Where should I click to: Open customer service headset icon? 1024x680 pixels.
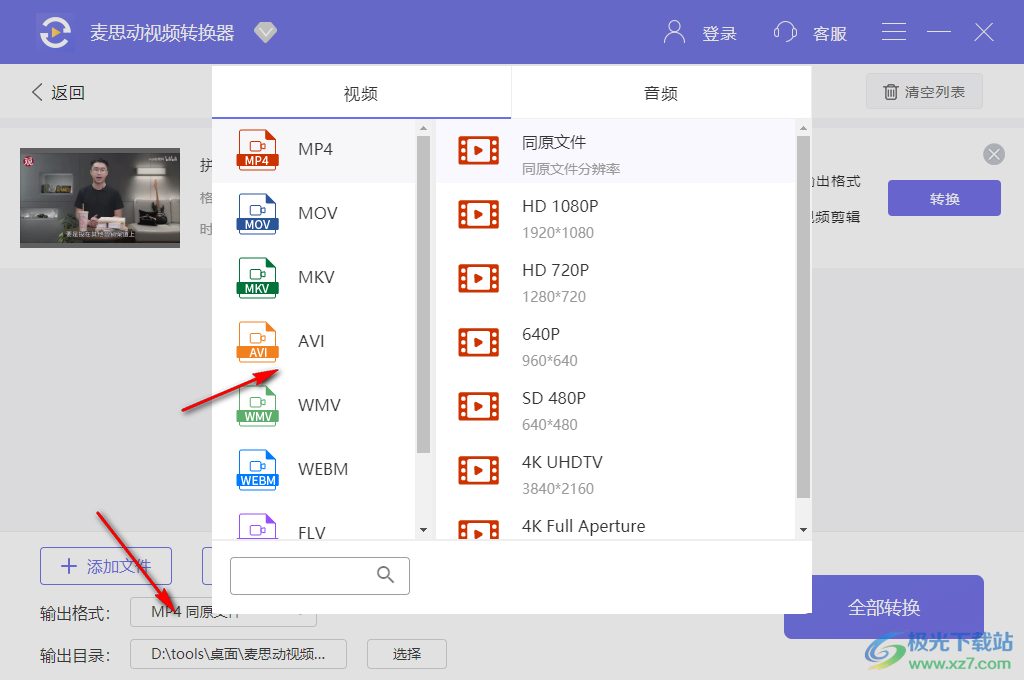[x=785, y=31]
